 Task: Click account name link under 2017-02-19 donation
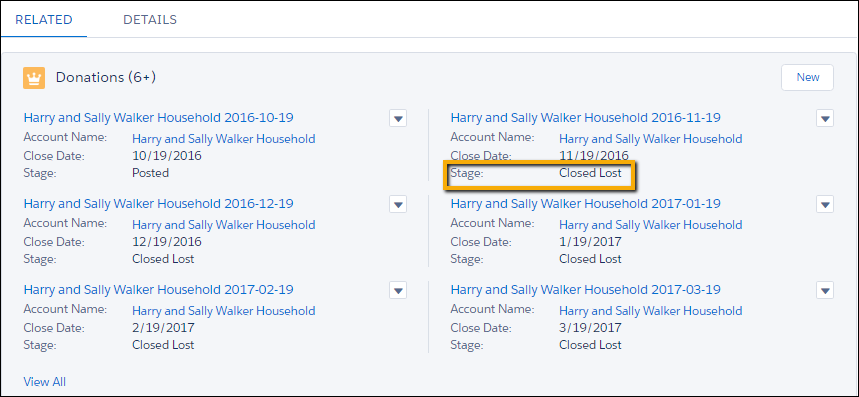click(x=224, y=310)
